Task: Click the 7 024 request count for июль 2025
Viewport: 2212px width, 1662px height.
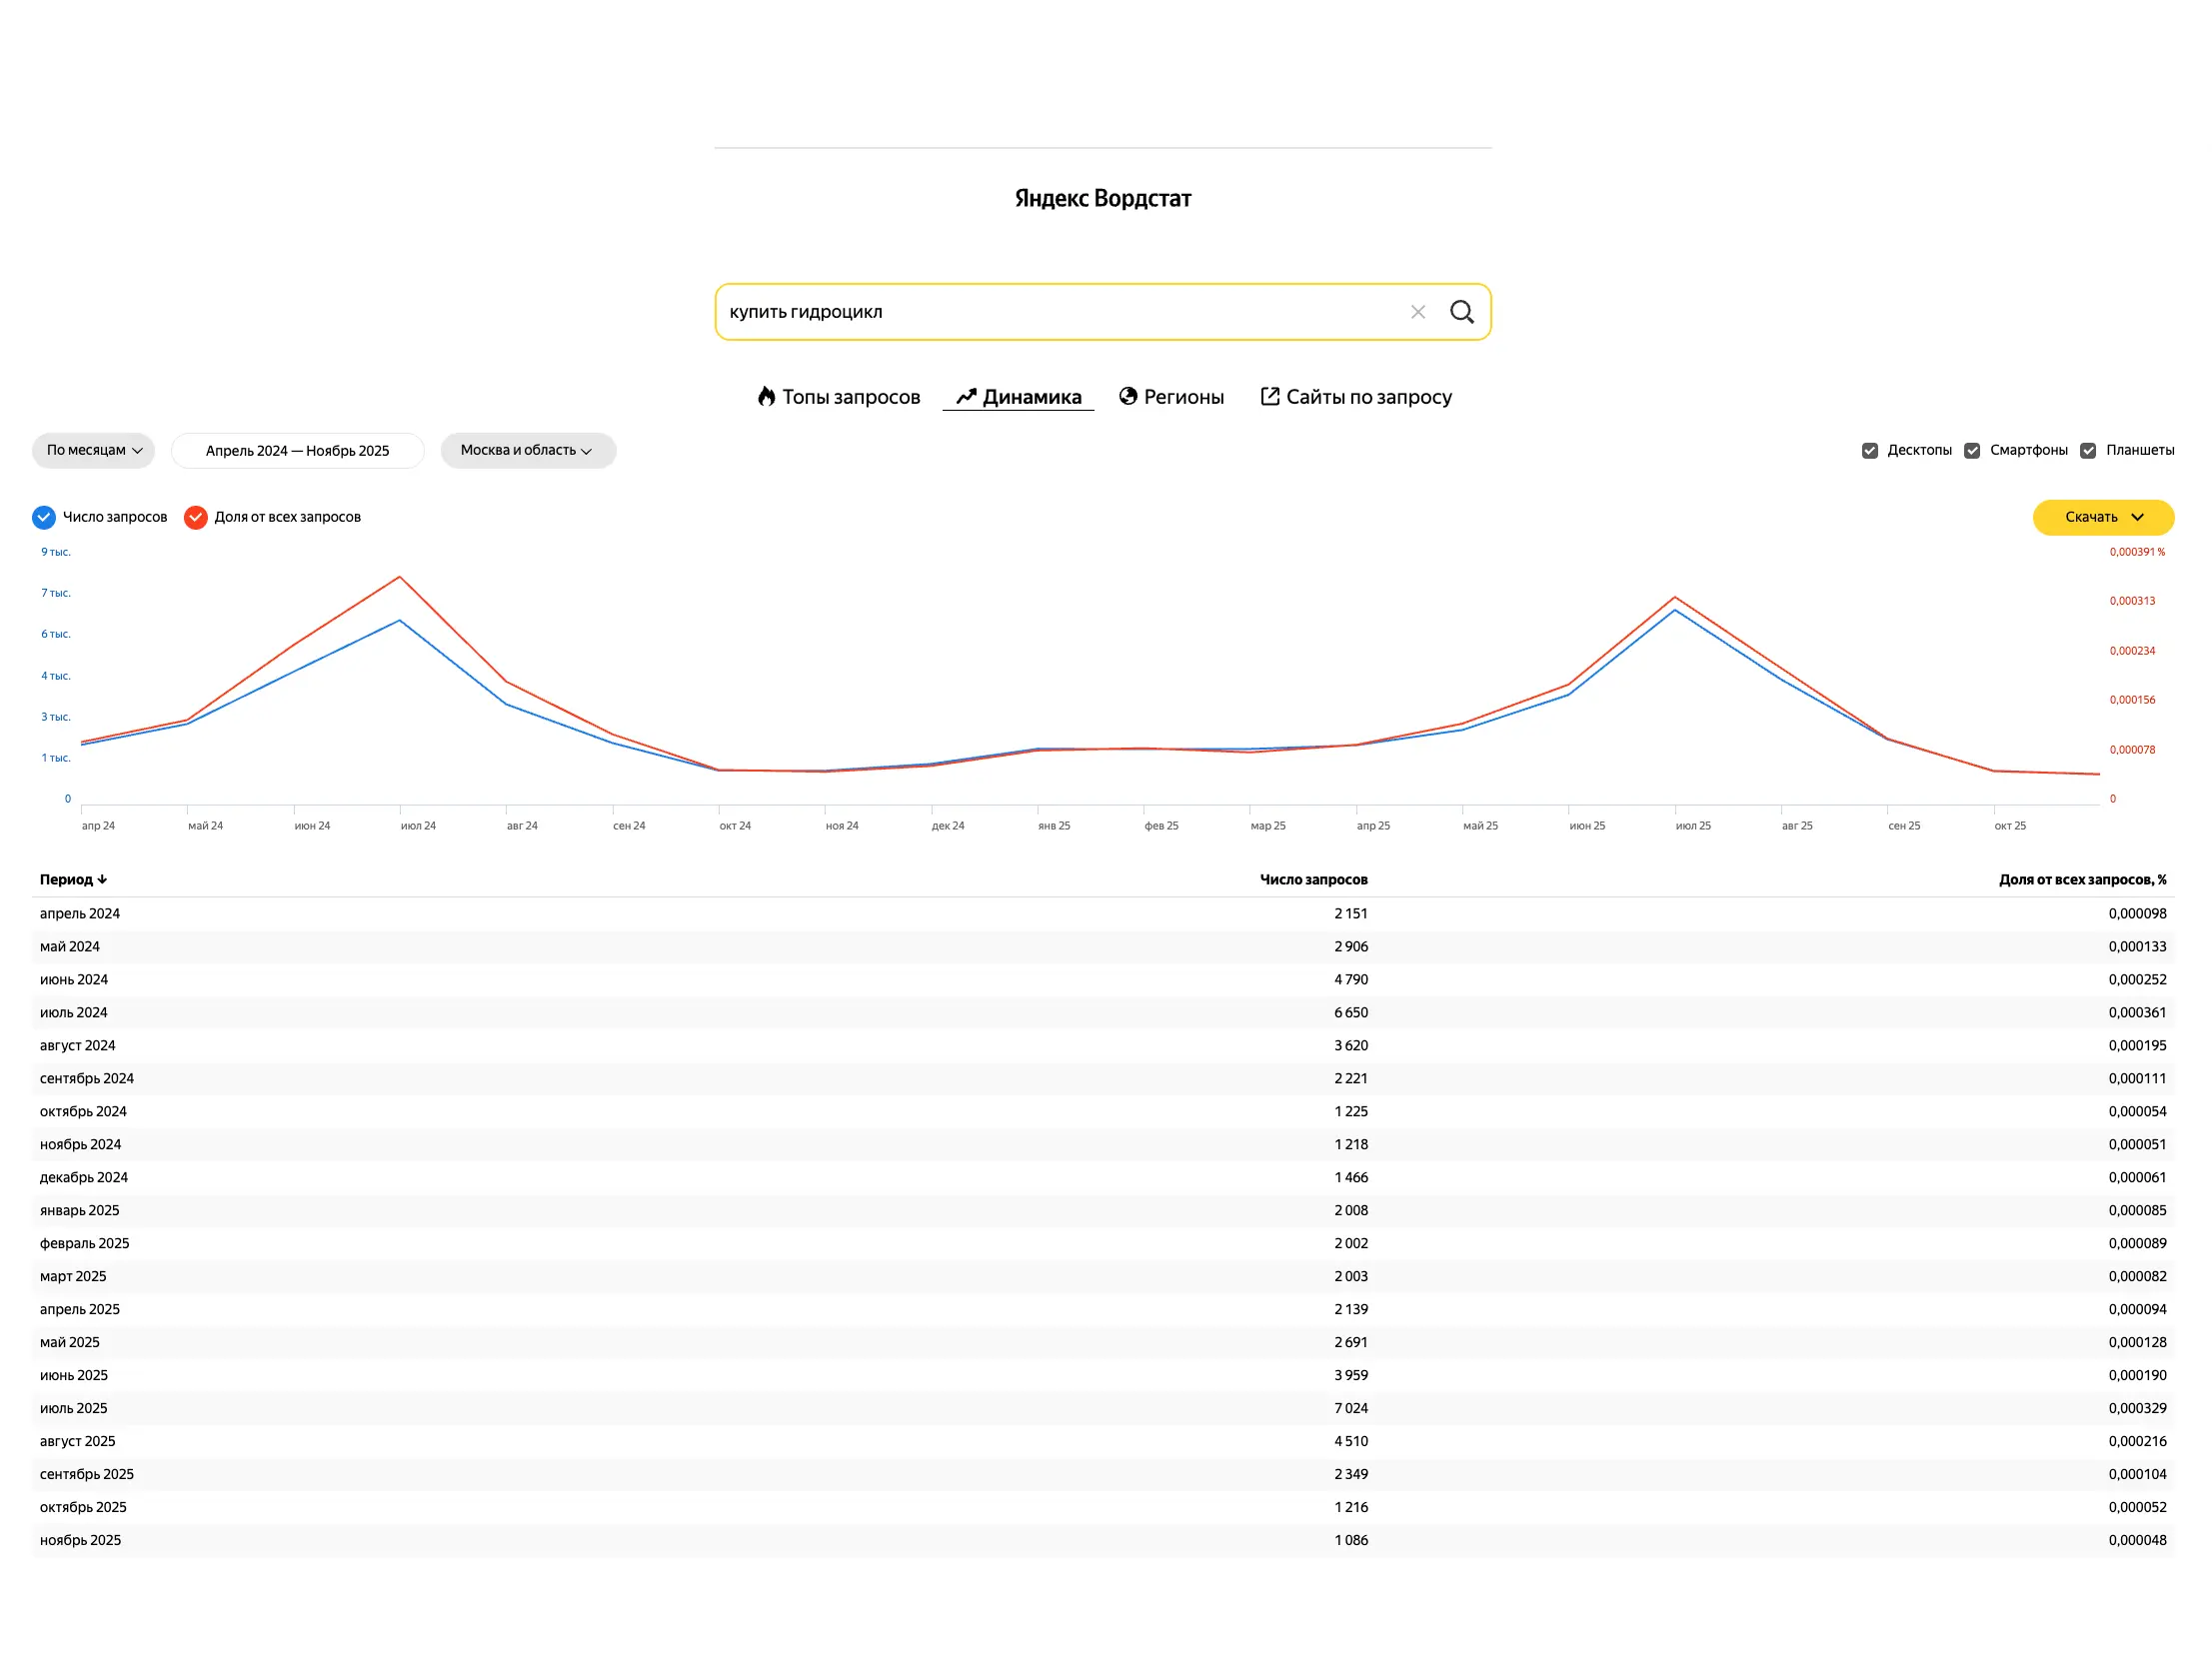Action: (1350, 1409)
